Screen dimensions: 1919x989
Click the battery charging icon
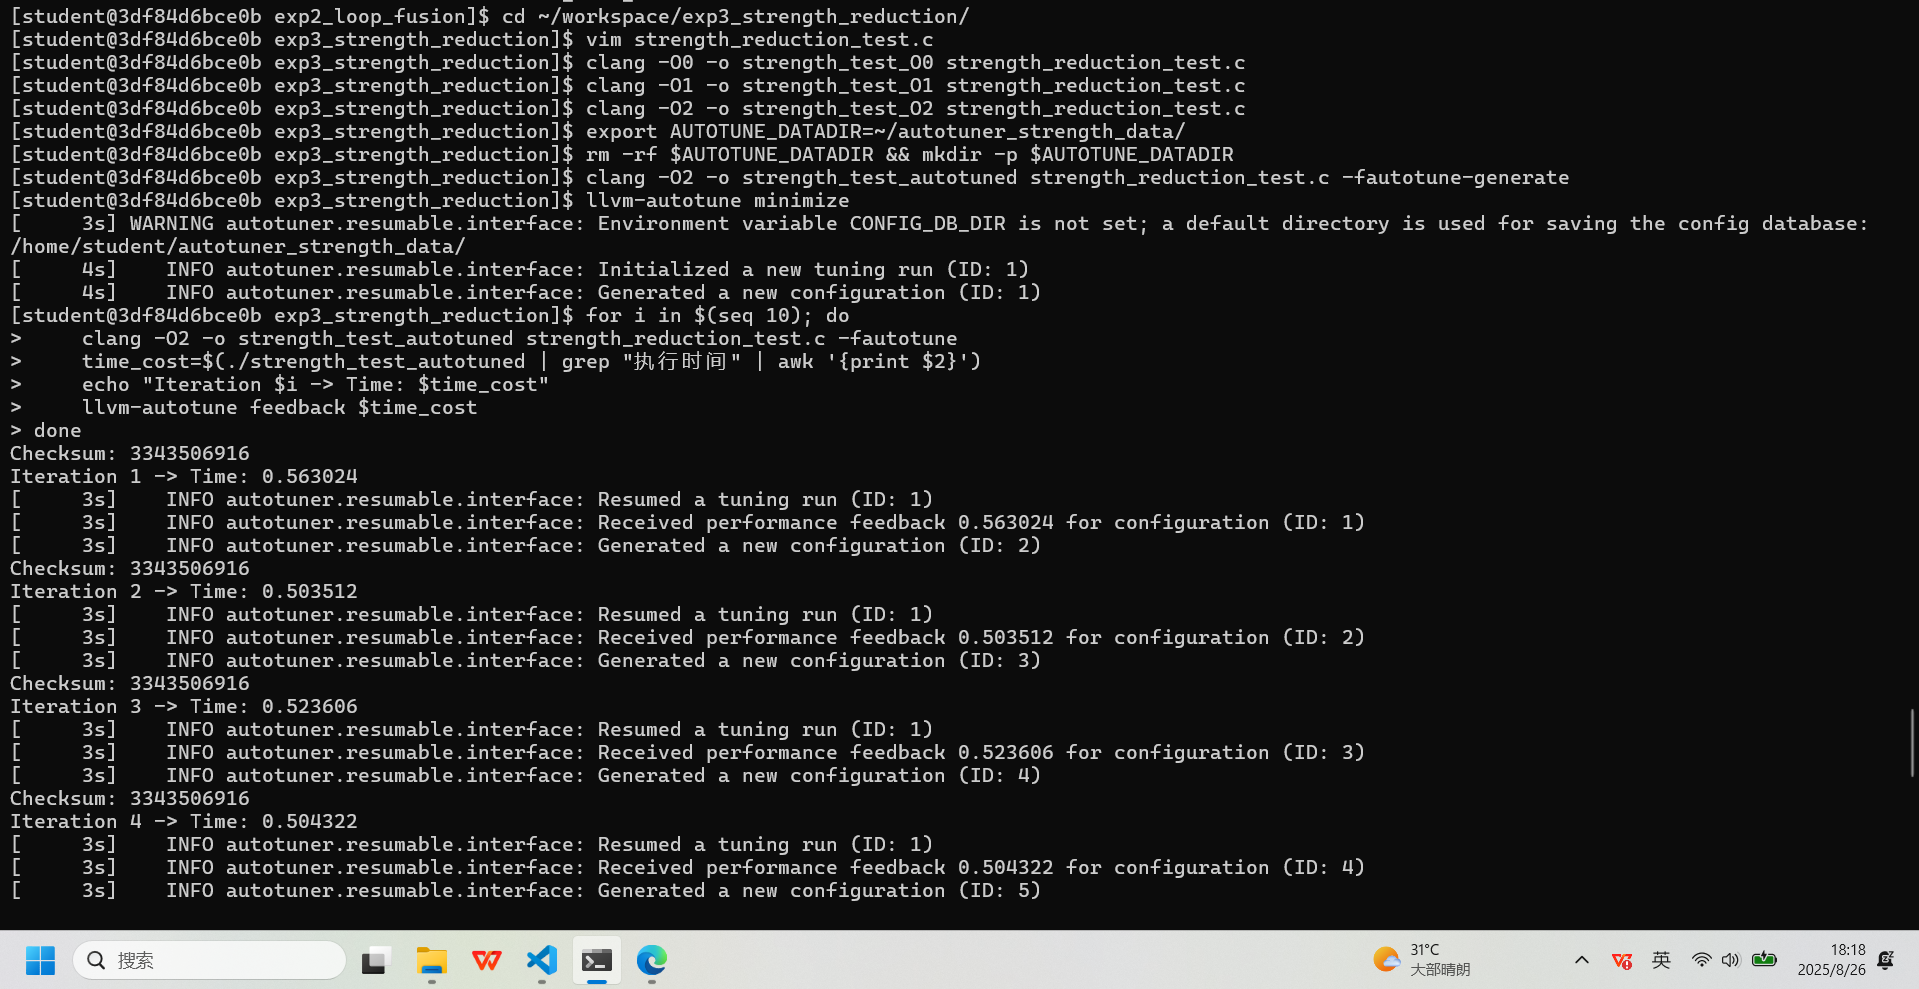click(1765, 961)
